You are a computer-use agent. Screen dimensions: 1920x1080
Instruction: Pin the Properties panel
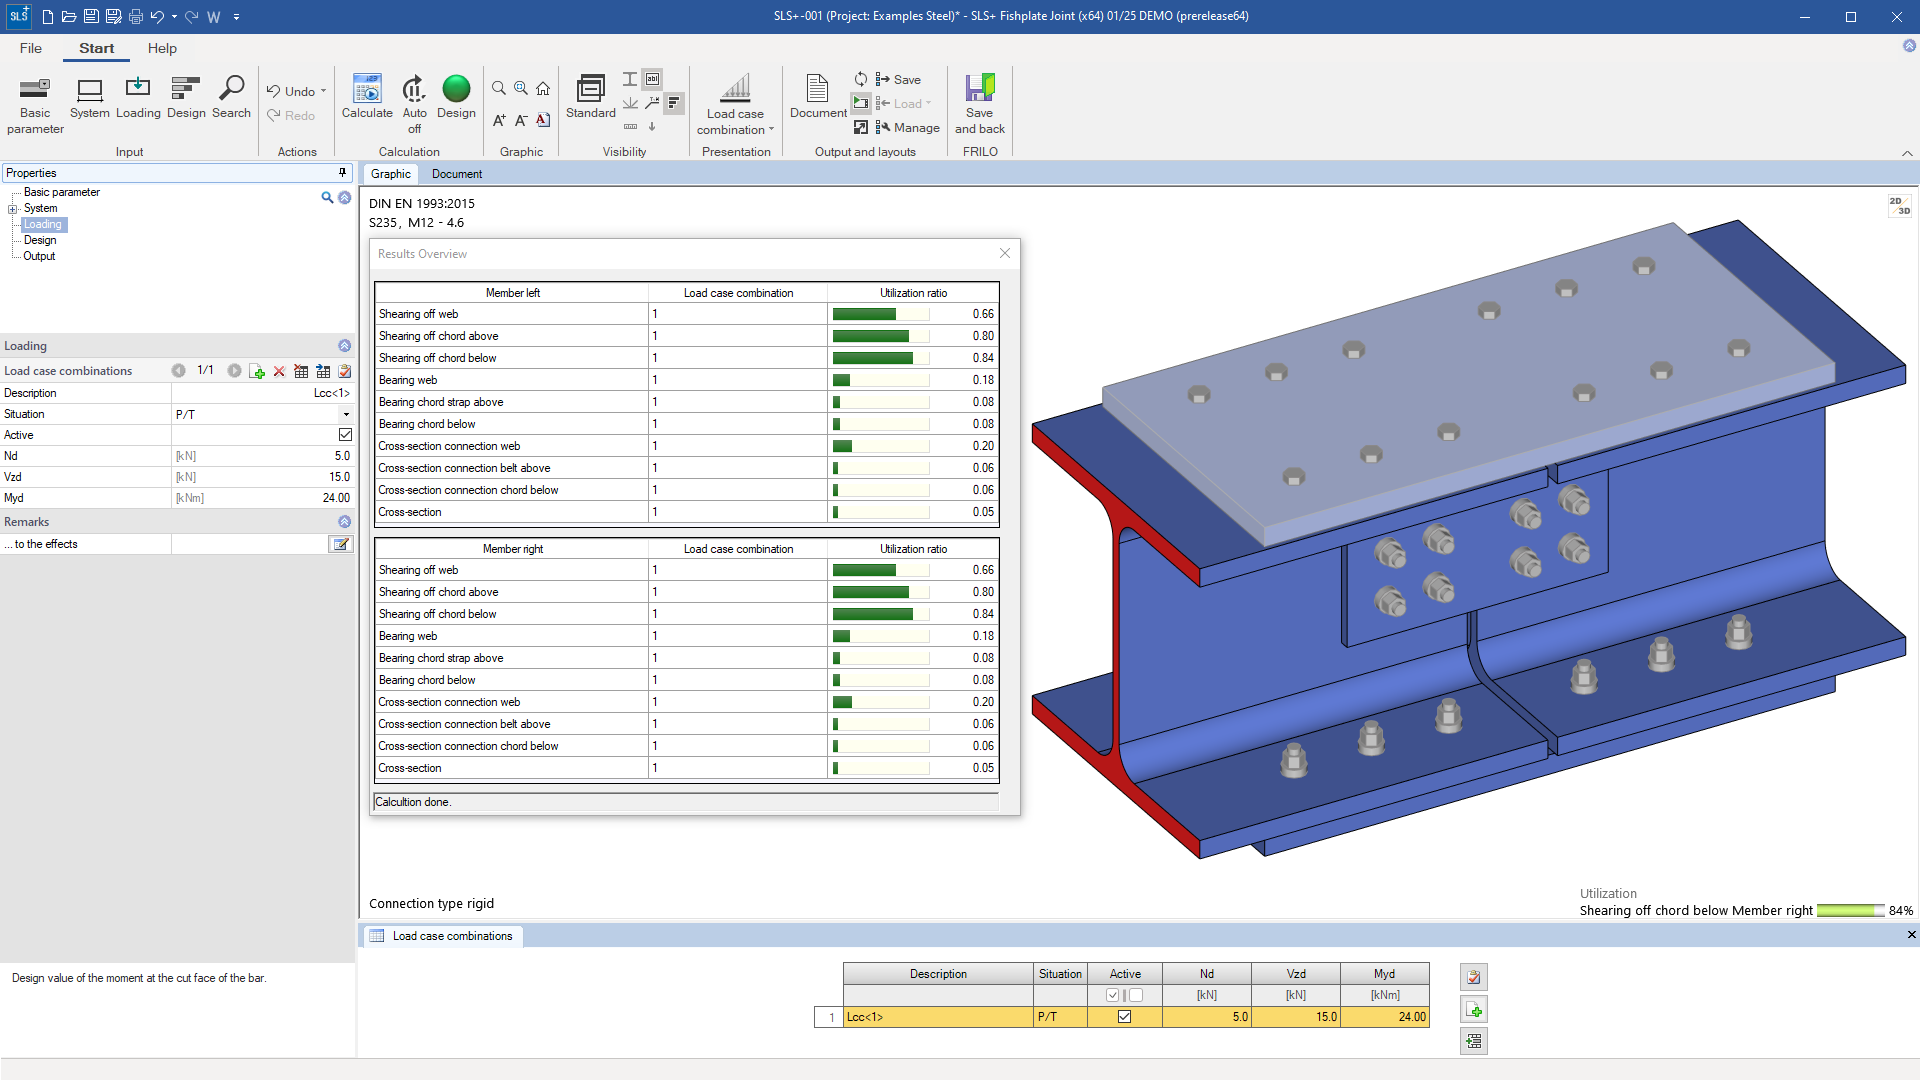[x=343, y=173]
